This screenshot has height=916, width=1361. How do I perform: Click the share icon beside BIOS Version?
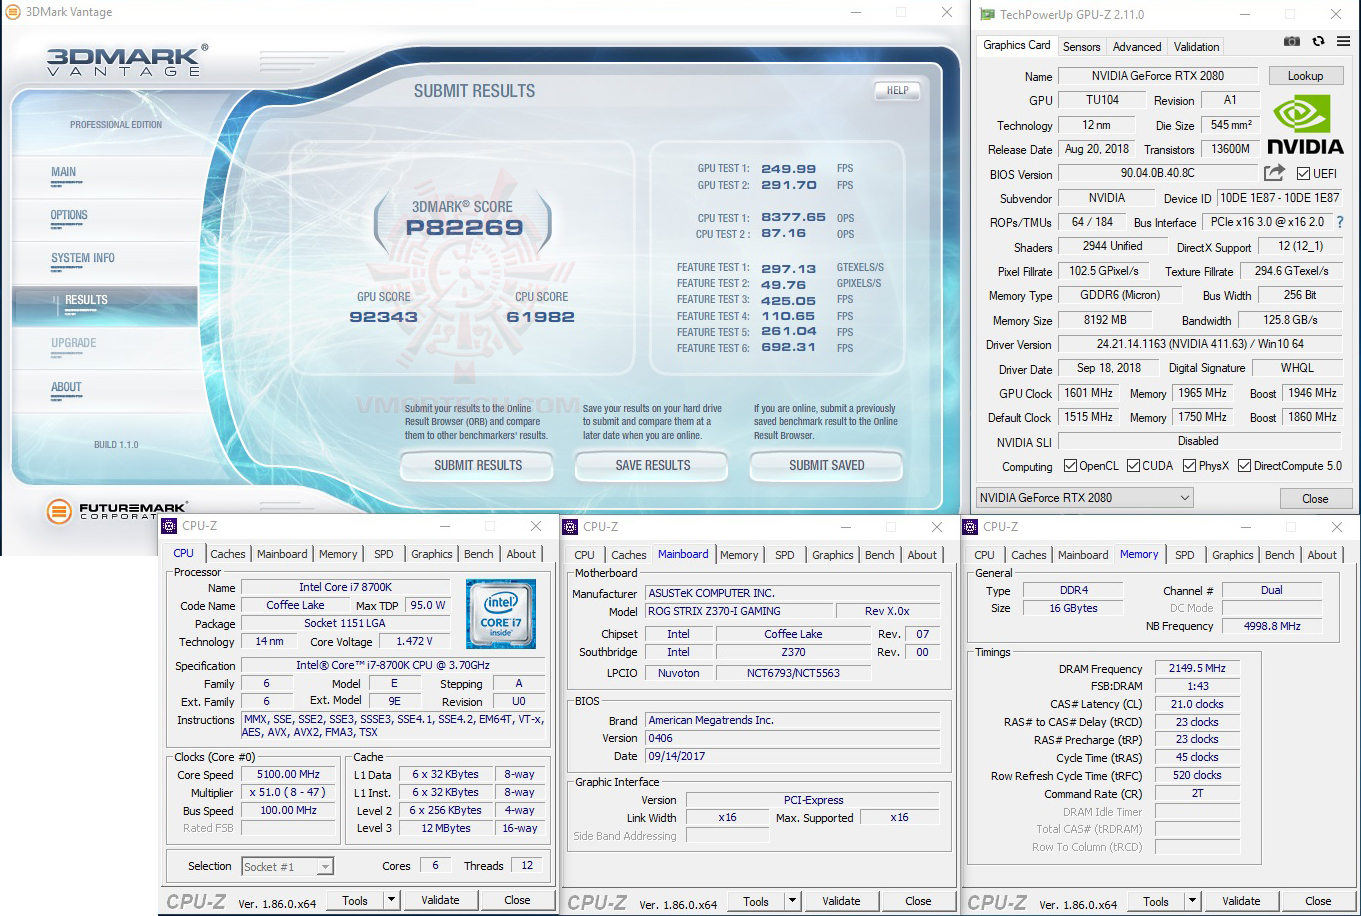pos(1272,172)
